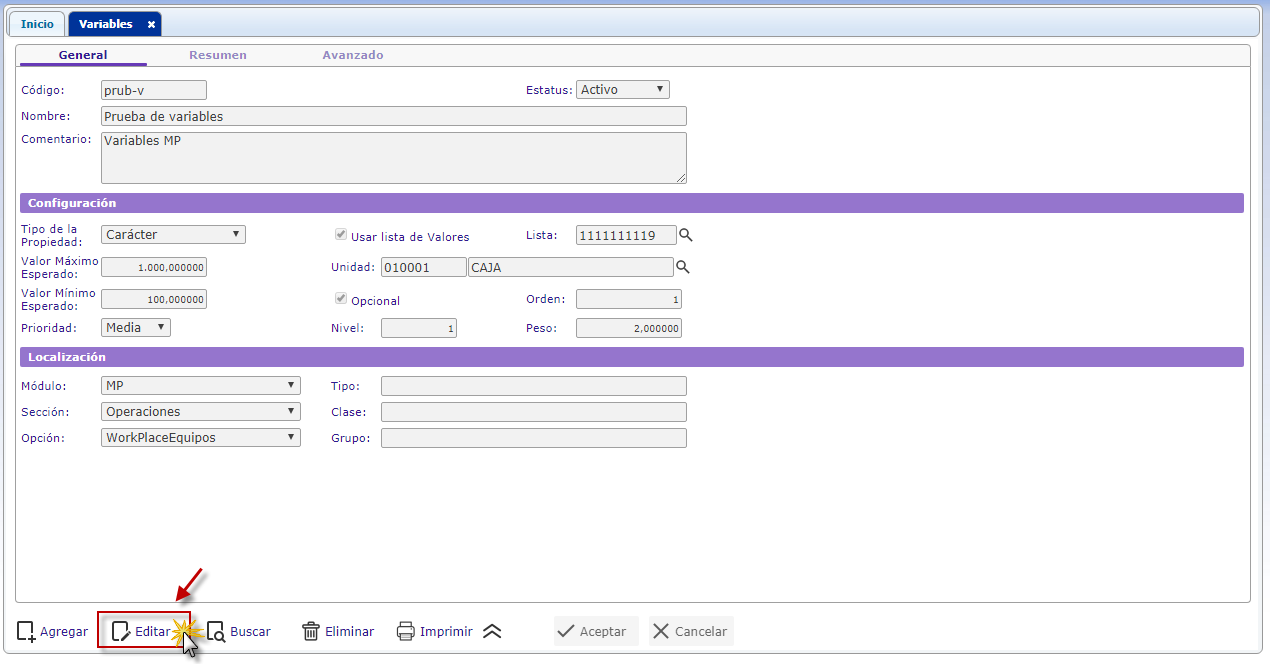The image size is (1270, 664).
Task: Switch to the Resumen tab
Action: point(218,55)
